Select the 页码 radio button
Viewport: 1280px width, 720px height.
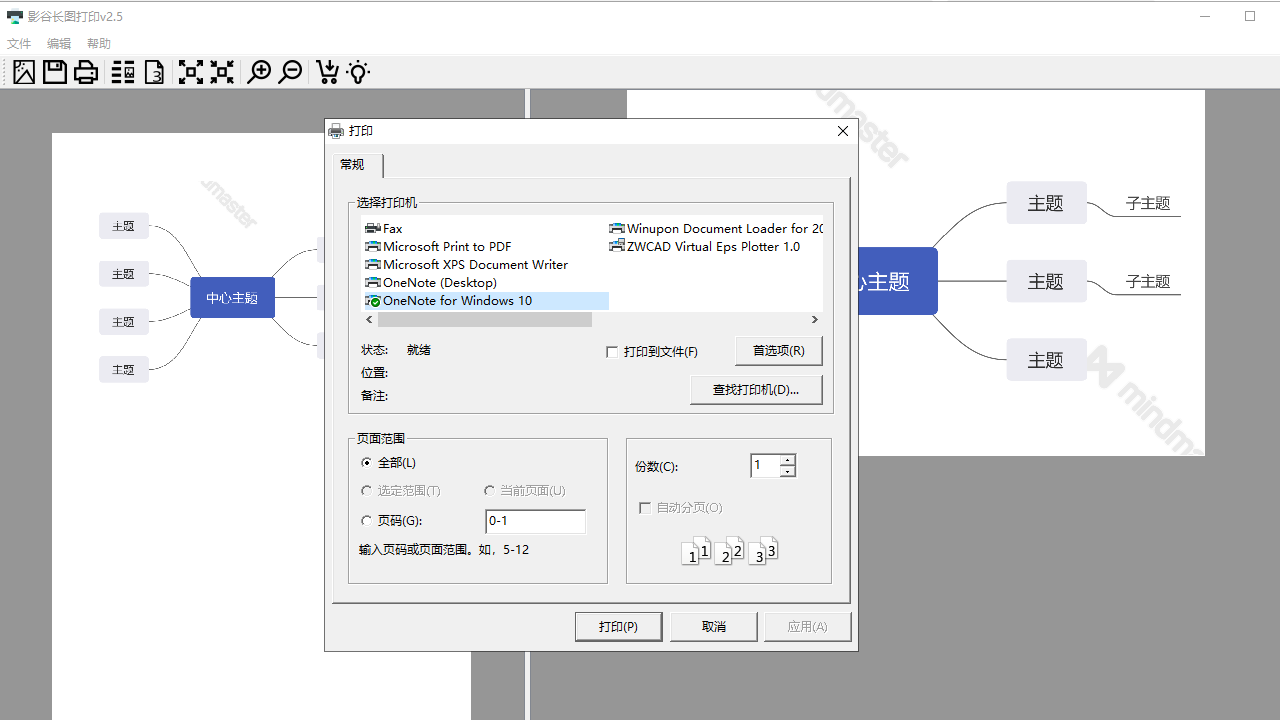click(x=366, y=521)
